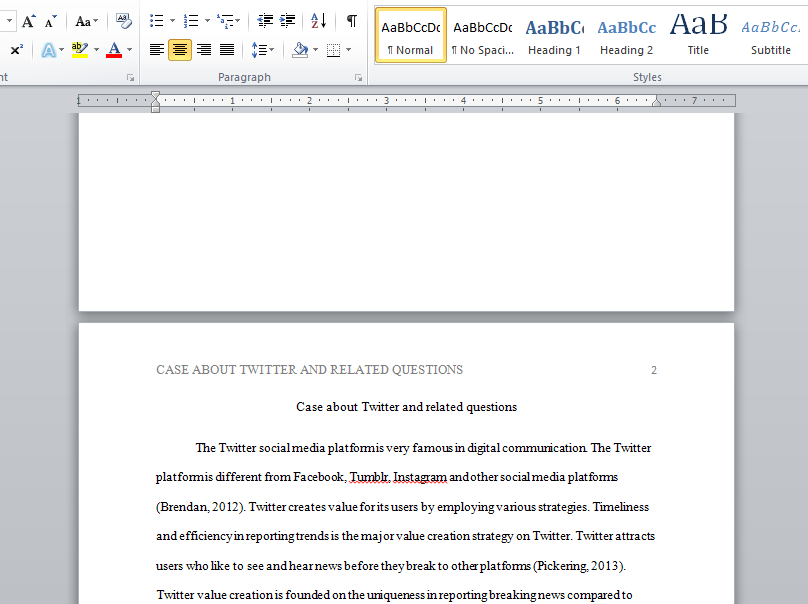This screenshot has height=604, width=808.
Task: Click the misspelled word Tumblr
Action: pos(369,477)
